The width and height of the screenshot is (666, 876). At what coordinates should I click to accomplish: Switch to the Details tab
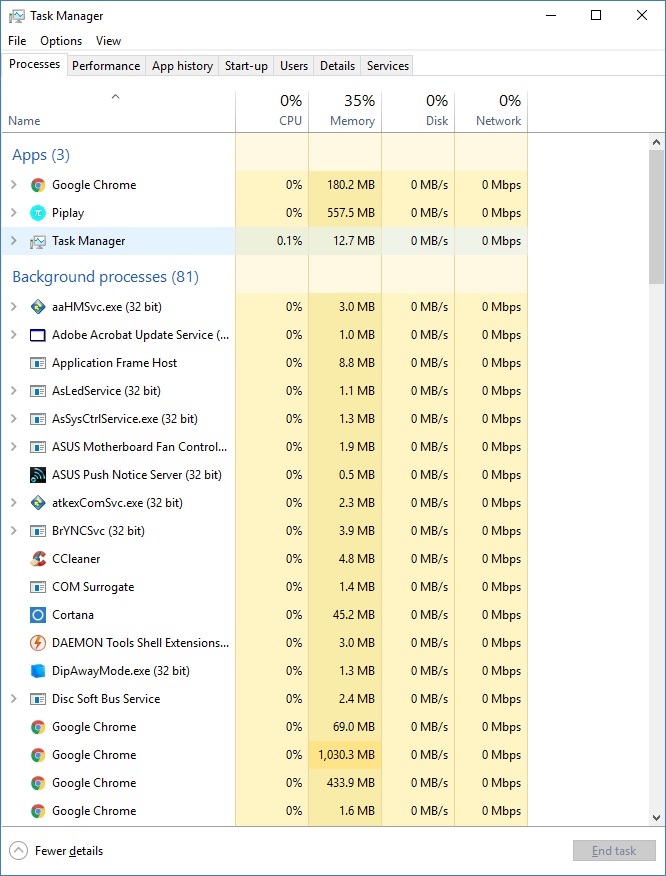[x=337, y=66]
